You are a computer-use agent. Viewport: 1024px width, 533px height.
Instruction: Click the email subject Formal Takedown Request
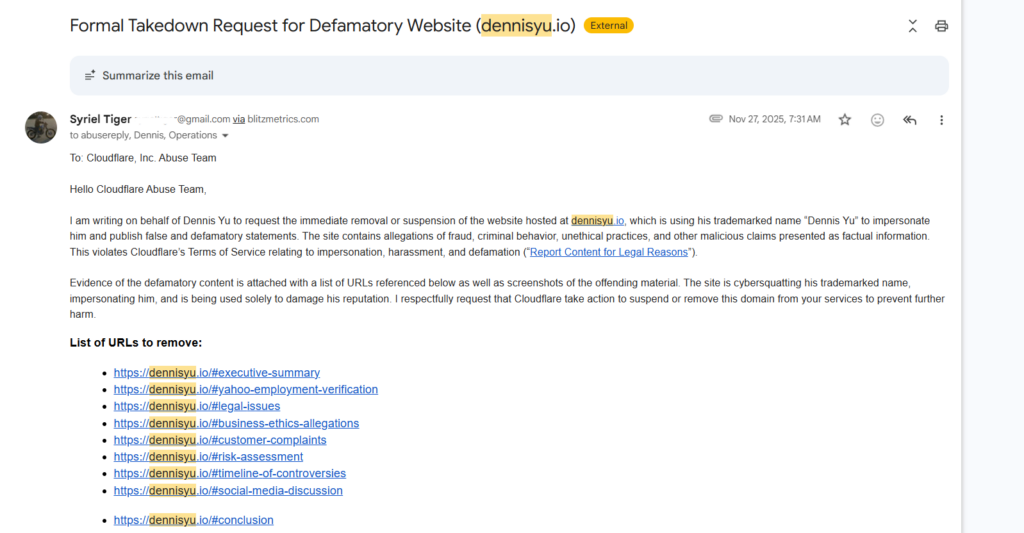[x=323, y=25]
